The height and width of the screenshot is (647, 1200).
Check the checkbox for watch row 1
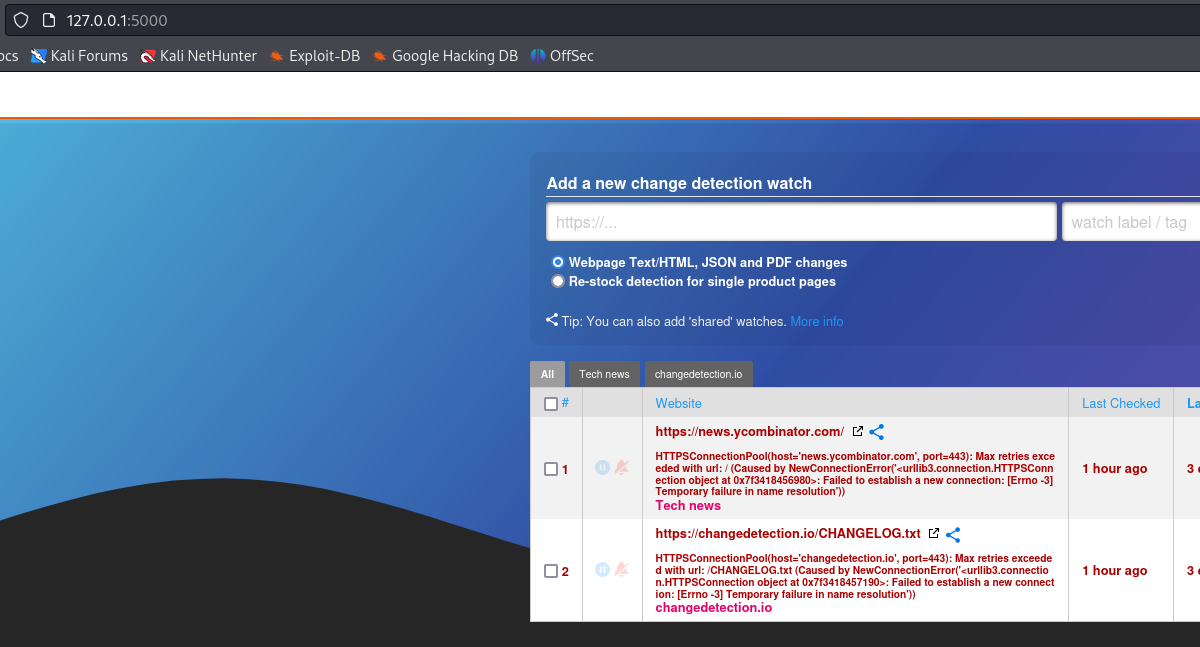551,469
